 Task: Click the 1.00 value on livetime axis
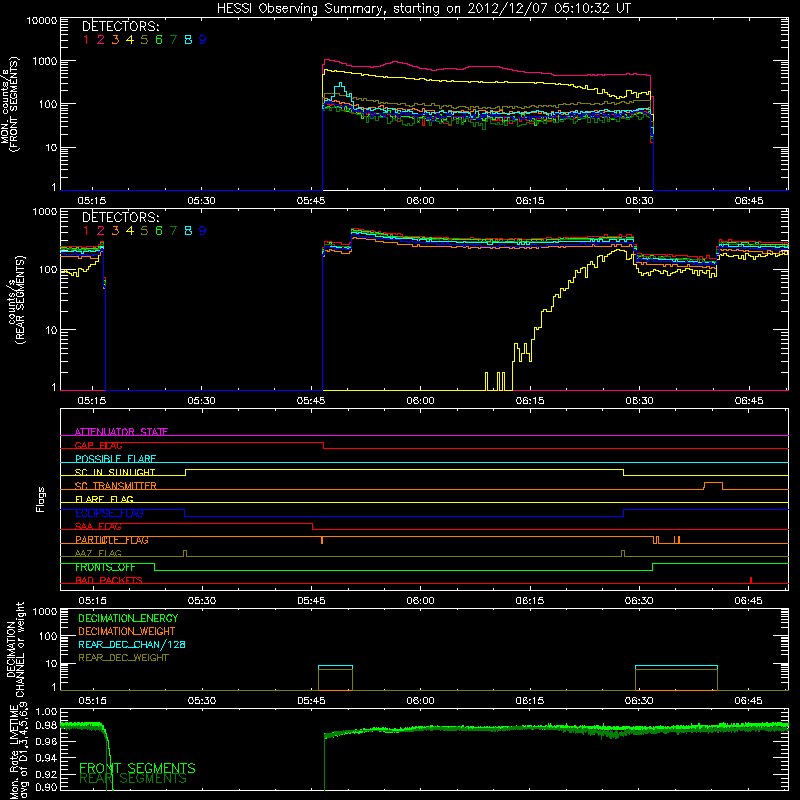(x=47, y=711)
